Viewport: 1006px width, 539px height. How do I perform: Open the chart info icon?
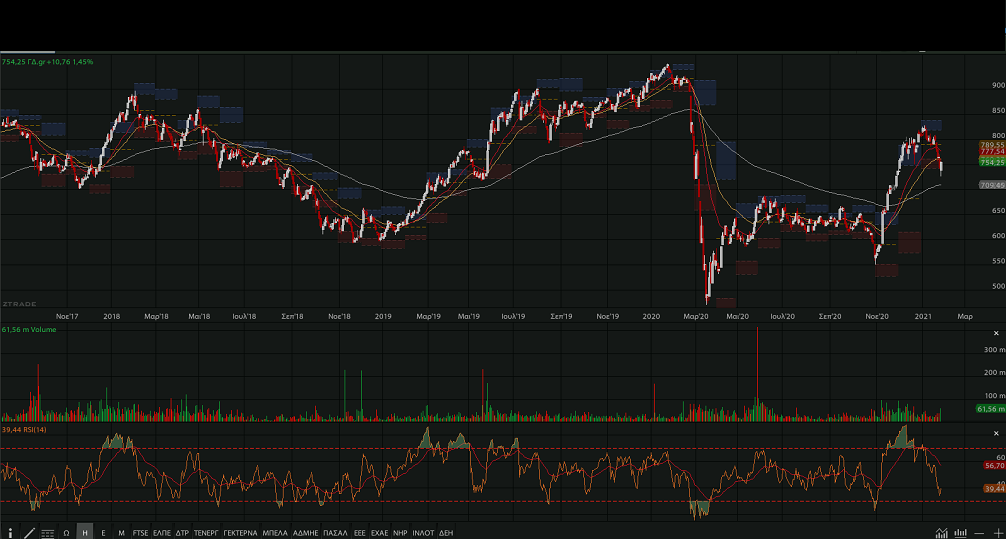[10, 533]
